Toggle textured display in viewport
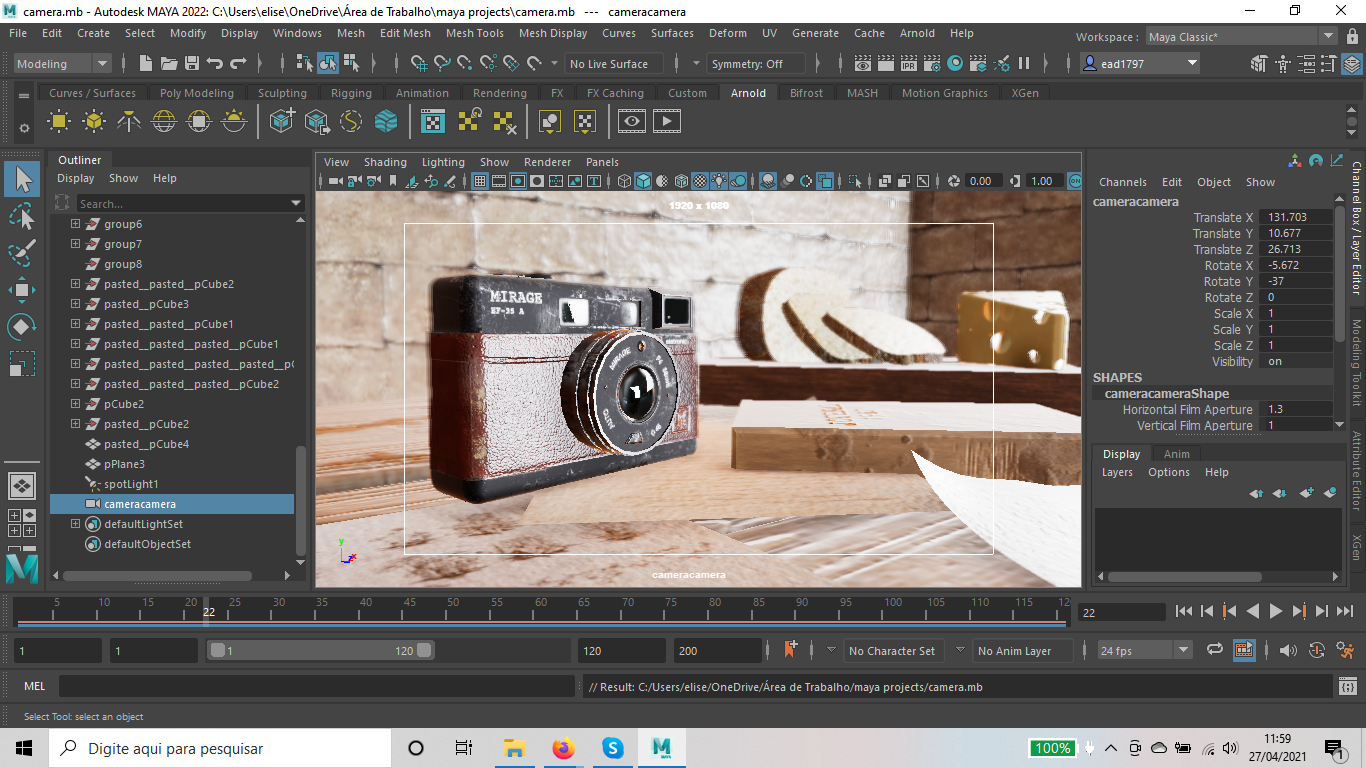Viewport: 1366px width, 768px height. click(x=700, y=181)
